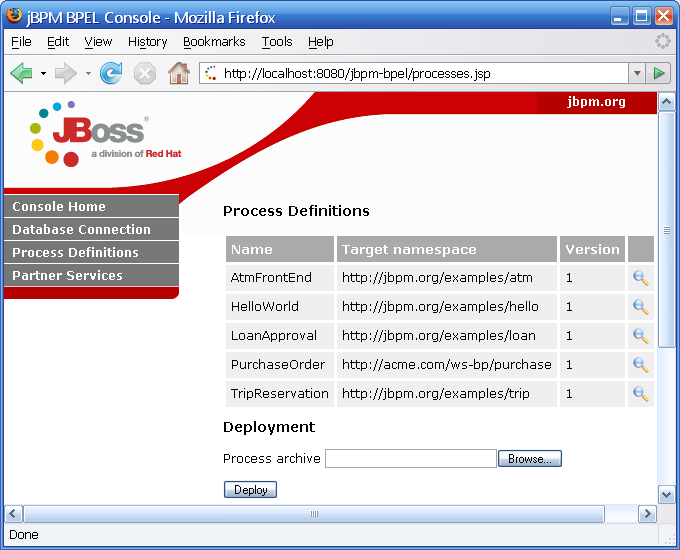
Task: Open Partner Services in the sidebar
Action: coord(91,275)
